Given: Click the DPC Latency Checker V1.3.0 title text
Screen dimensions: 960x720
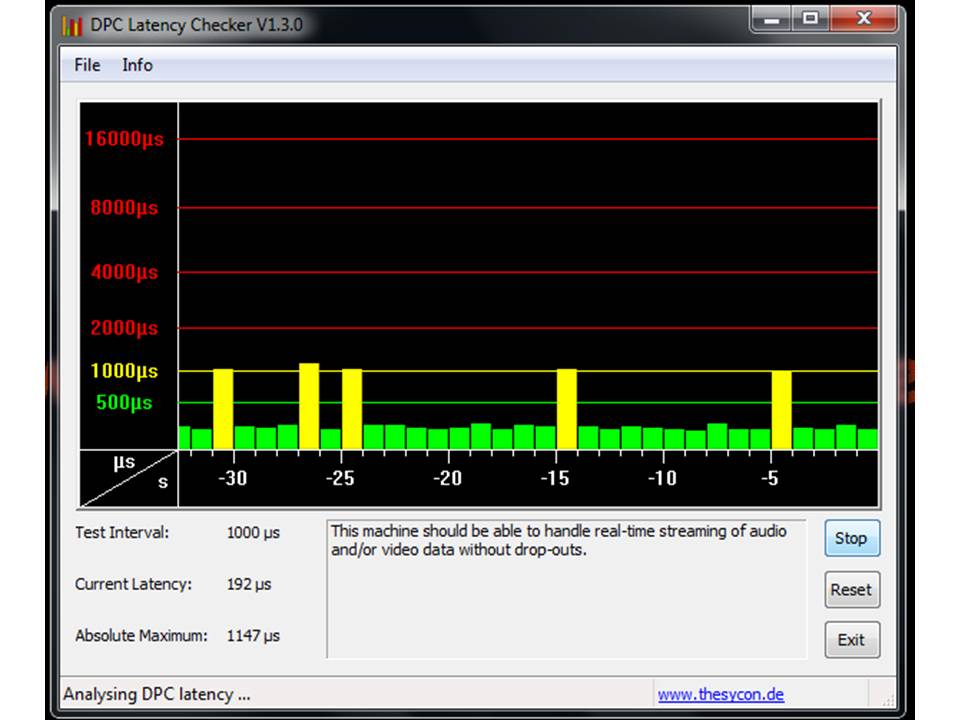Looking at the screenshot, I should tap(197, 25).
